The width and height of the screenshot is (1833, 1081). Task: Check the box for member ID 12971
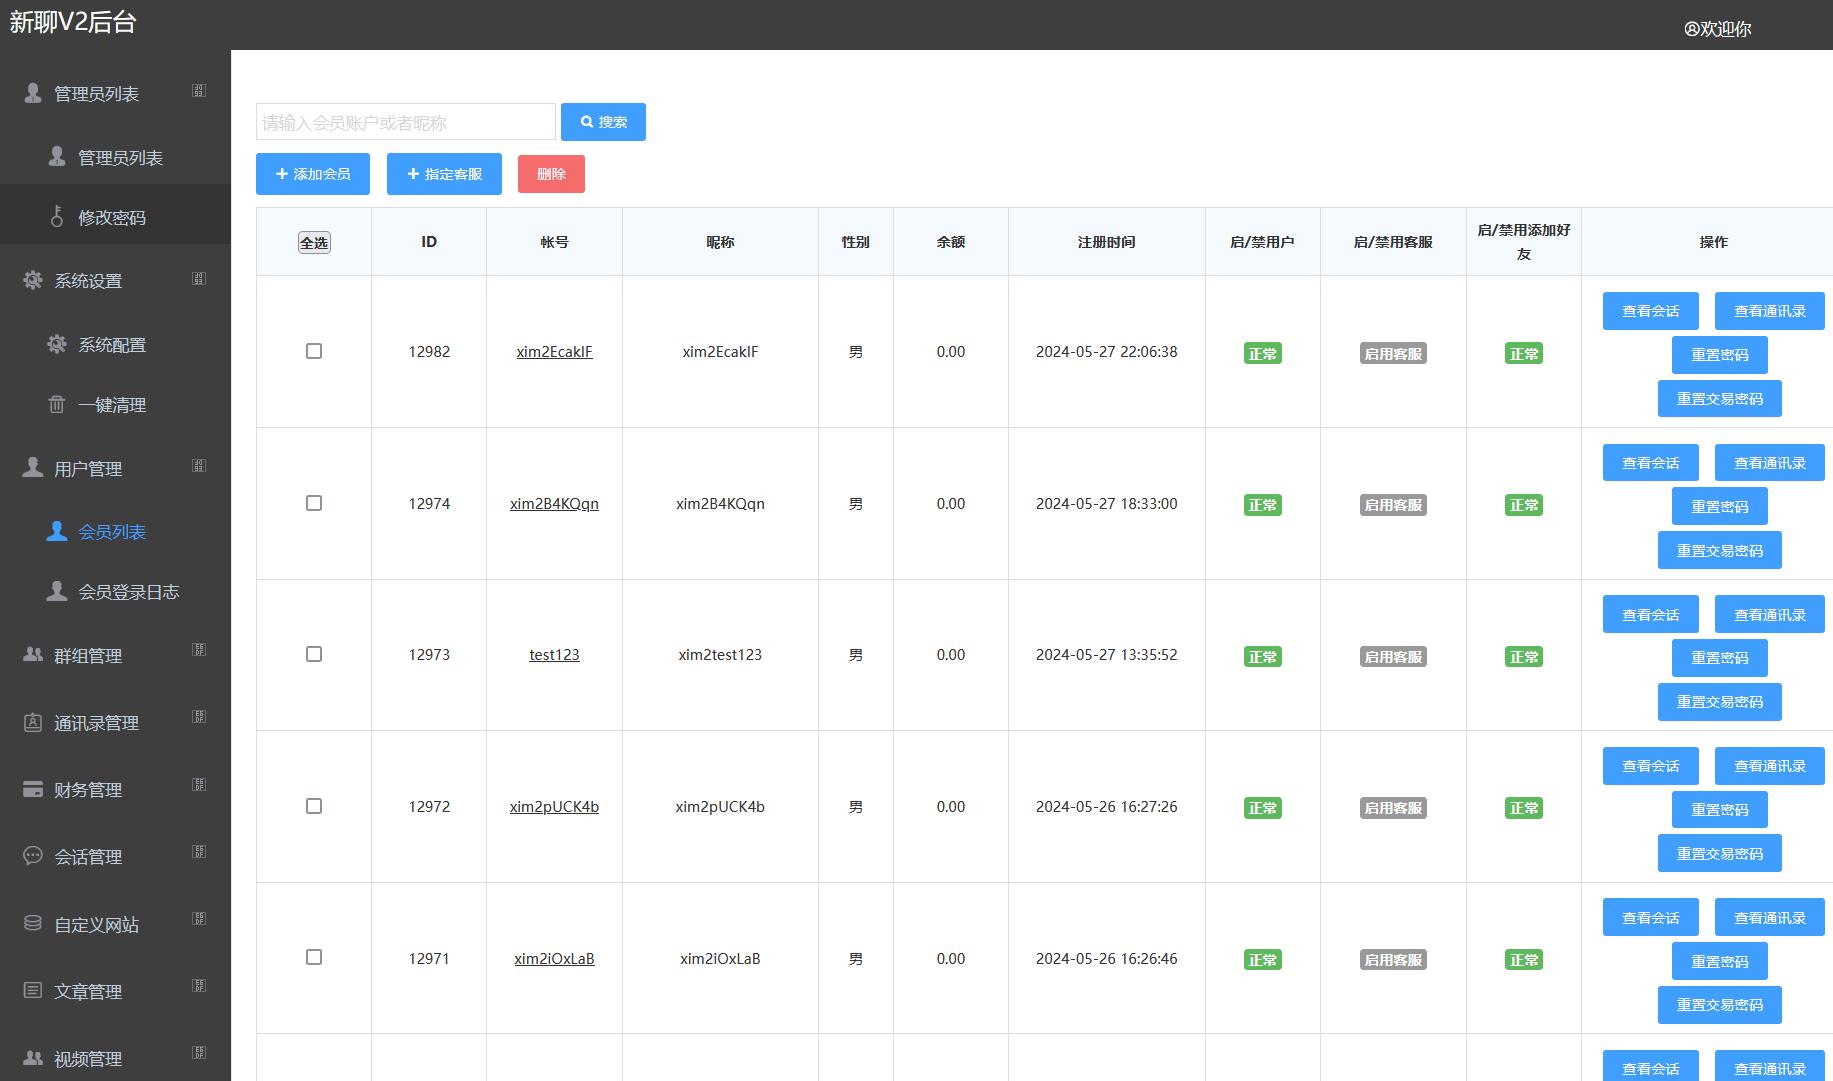coord(314,957)
